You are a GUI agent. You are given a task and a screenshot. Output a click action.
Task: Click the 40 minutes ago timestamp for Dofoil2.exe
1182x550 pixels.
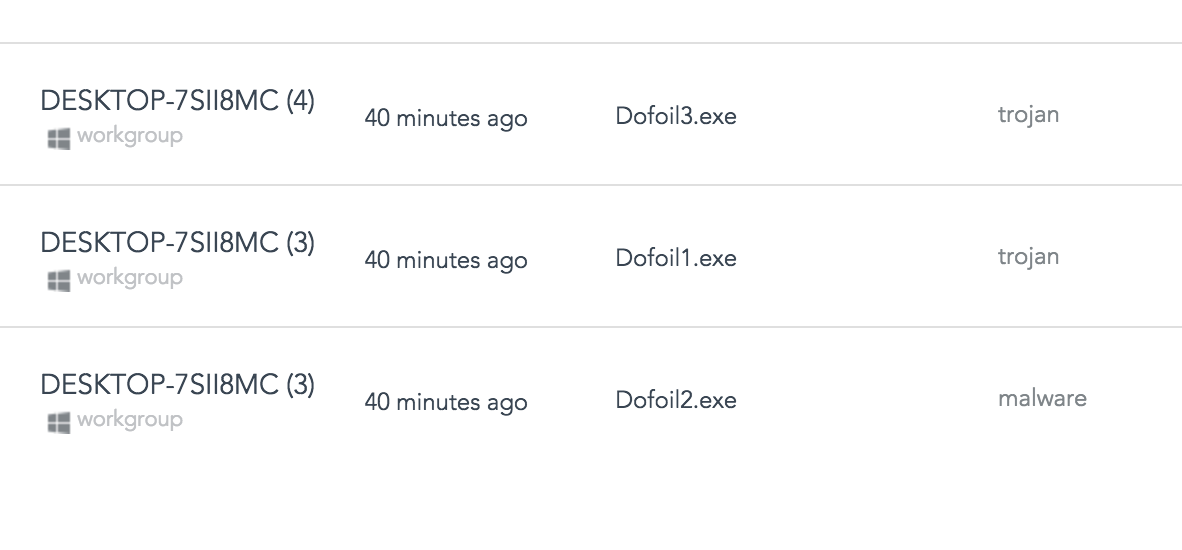click(x=446, y=402)
